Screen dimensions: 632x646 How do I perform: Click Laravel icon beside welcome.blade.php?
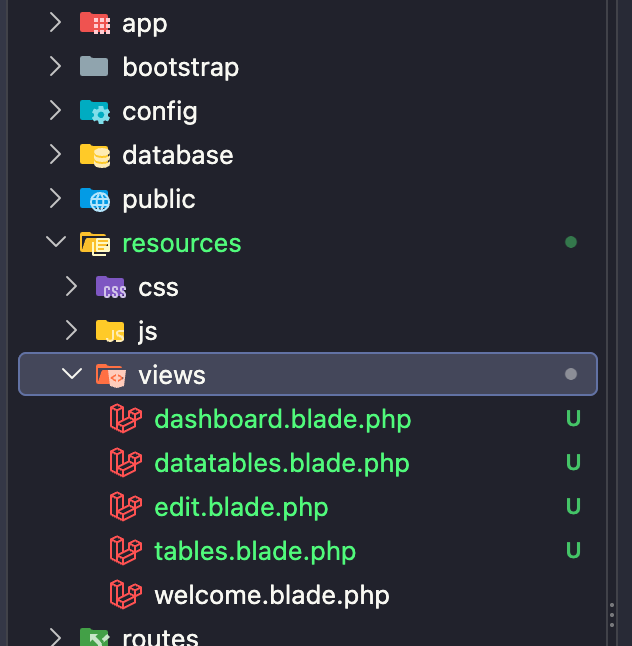pyautogui.click(x=126, y=595)
